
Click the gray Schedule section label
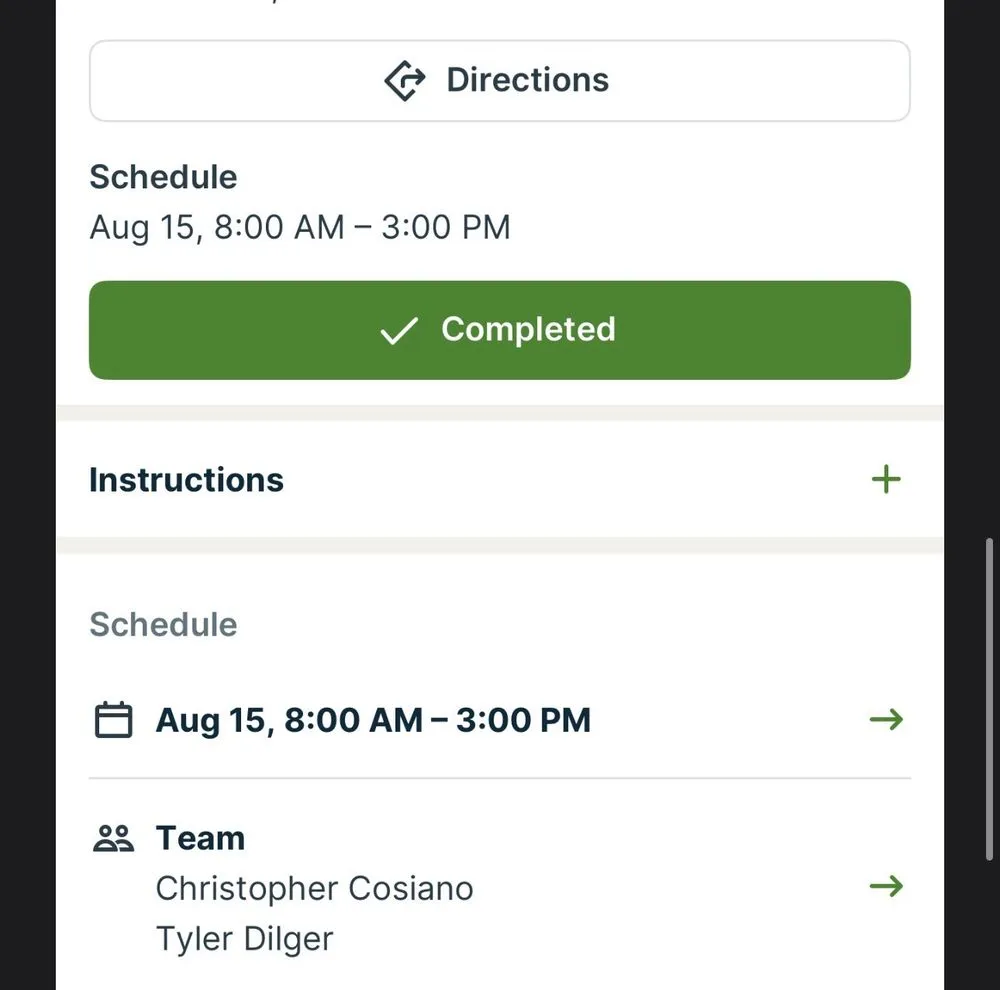(163, 624)
